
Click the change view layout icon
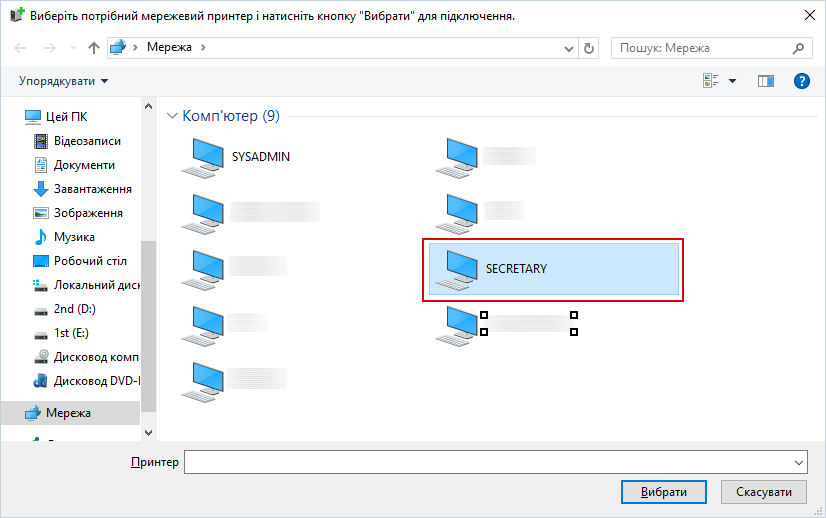[712, 81]
